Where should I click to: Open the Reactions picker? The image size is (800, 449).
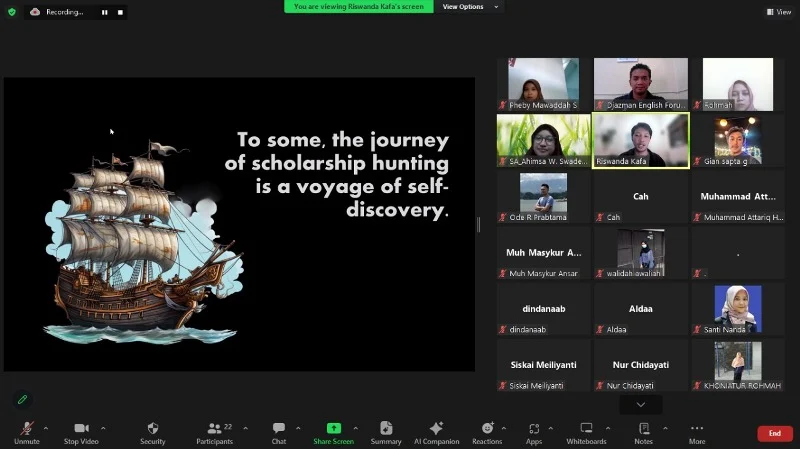click(487, 431)
